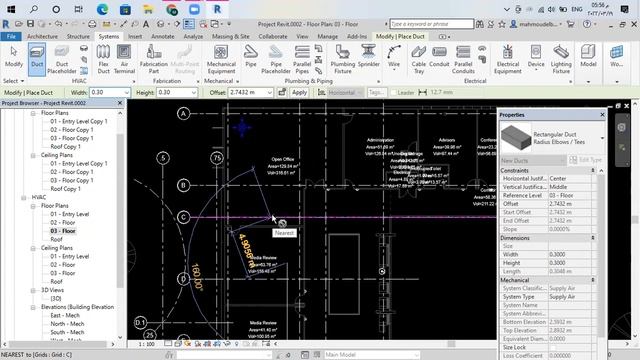Place Electrical Equipment

point(507,60)
